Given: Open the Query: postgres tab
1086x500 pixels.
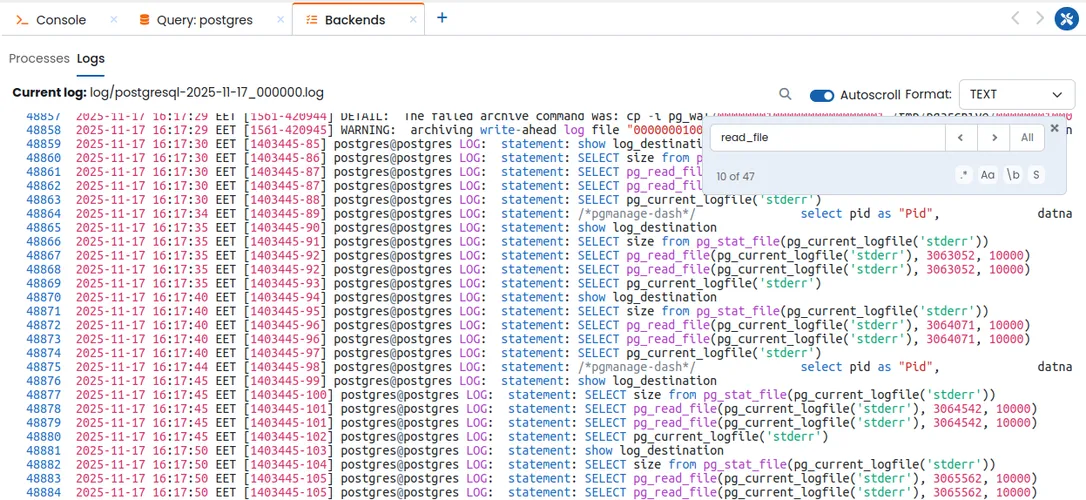Looking at the screenshot, I should point(203,20).
